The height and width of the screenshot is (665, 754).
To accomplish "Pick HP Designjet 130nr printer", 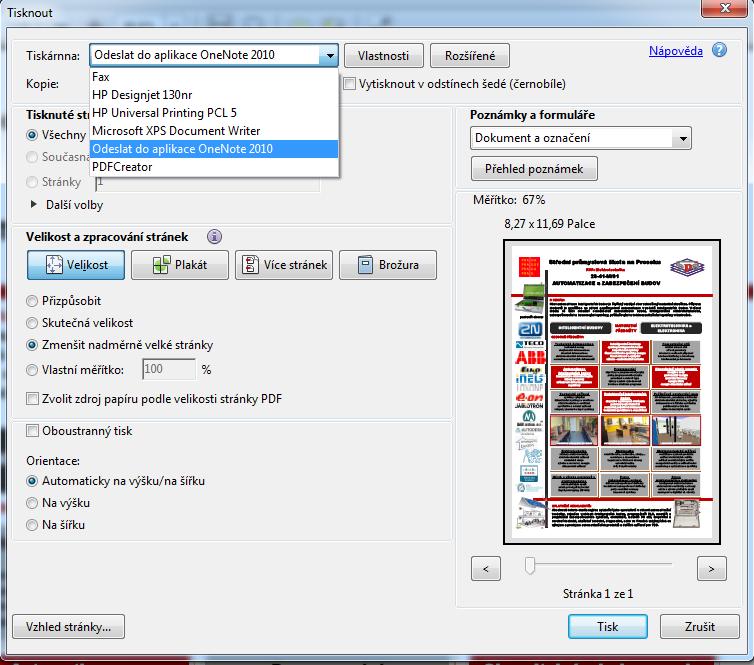I will click(214, 95).
